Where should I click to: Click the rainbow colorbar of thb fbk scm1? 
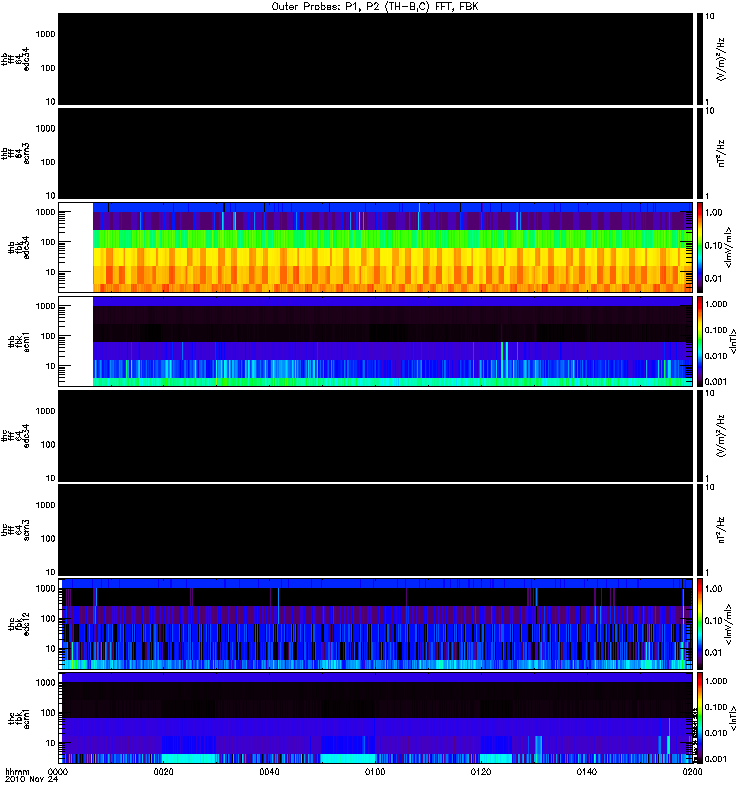click(700, 341)
